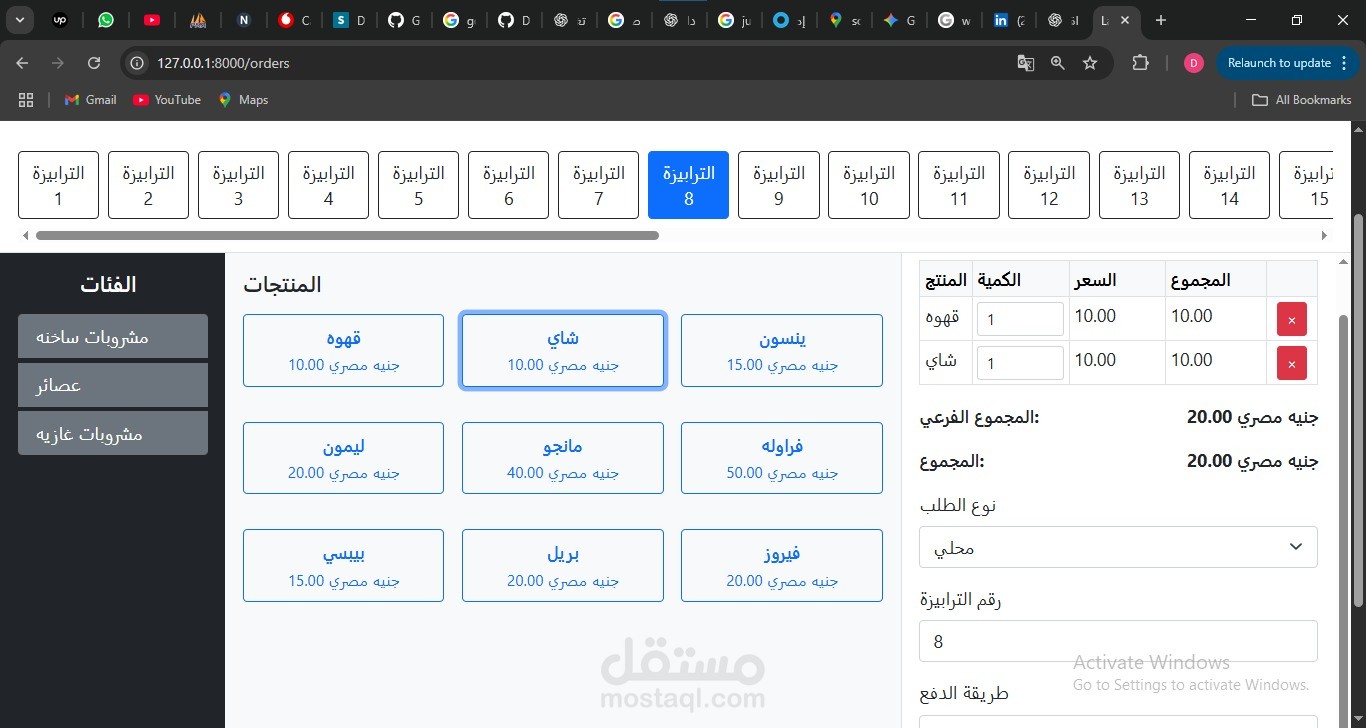1366x728 pixels.
Task: Select table الترابيزة 4
Action: (328, 185)
